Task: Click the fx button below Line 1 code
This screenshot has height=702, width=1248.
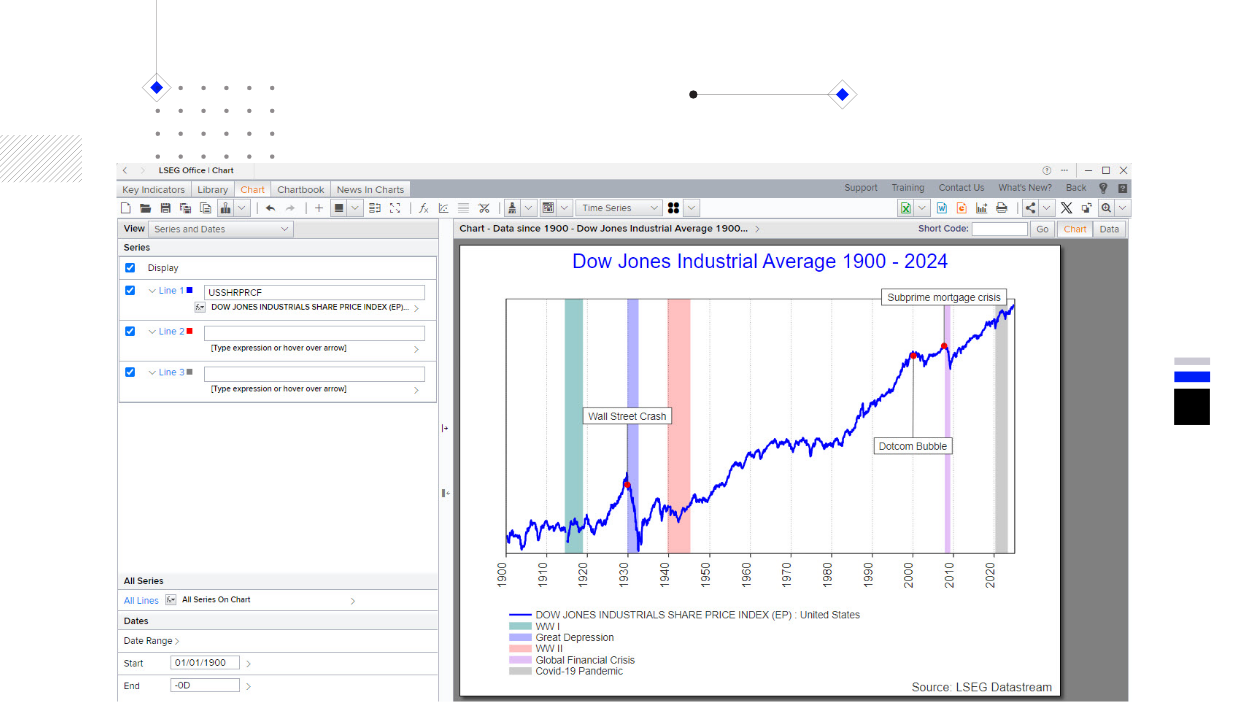Action: click(200, 307)
